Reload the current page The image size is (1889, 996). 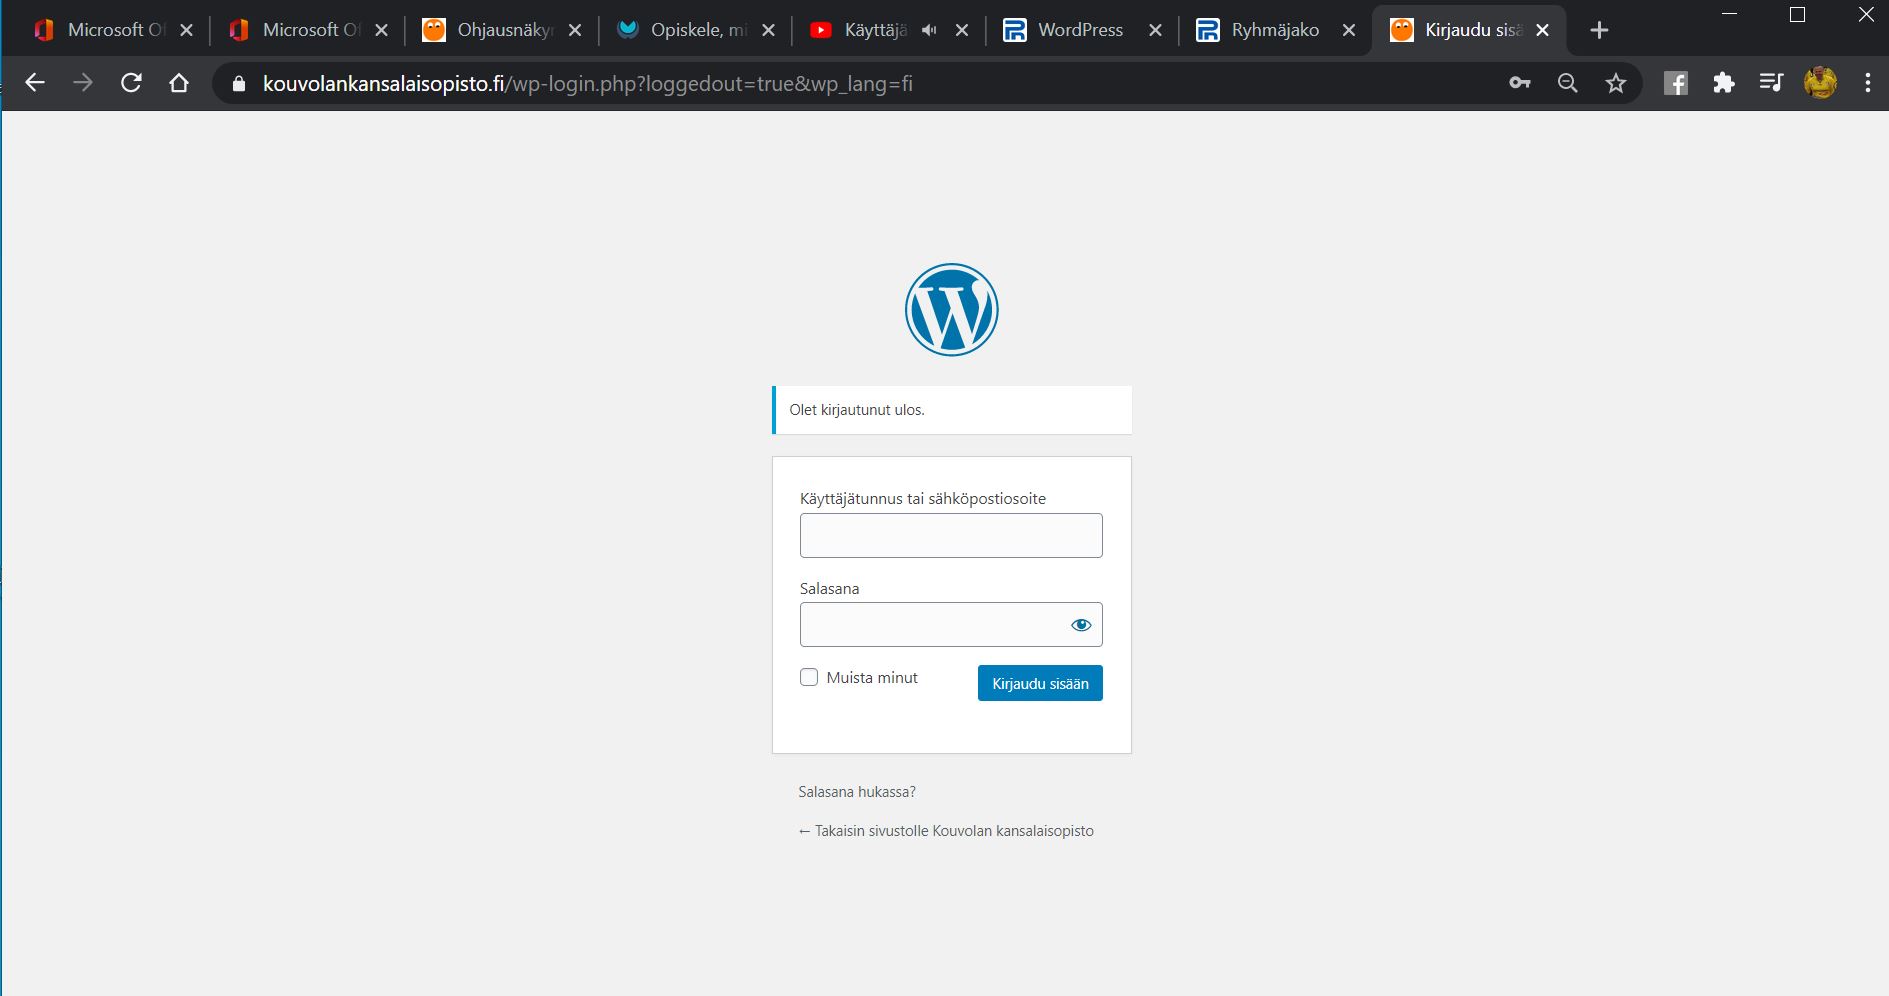click(x=131, y=83)
